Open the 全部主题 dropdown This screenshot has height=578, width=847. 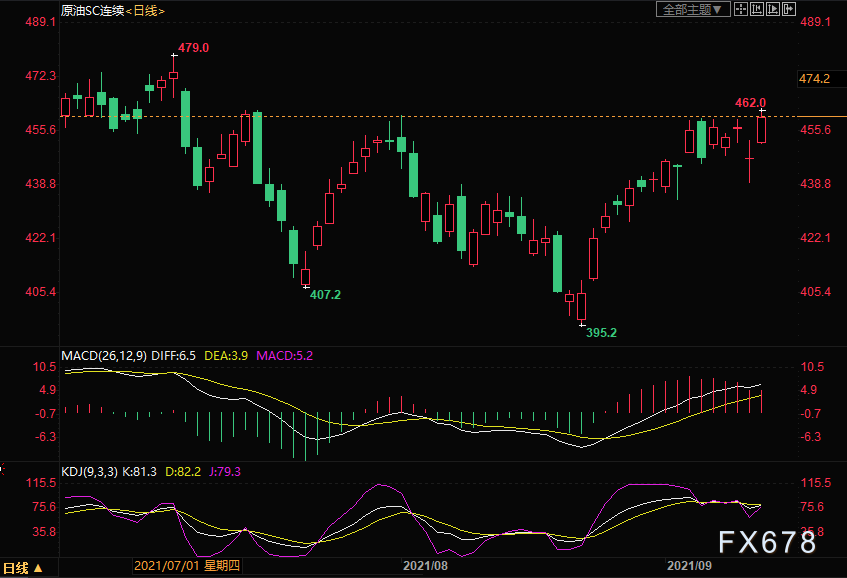691,9
